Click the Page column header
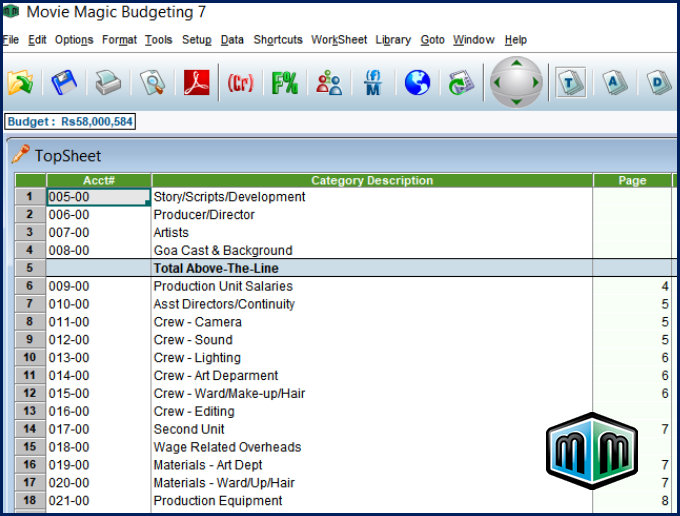Viewport: 680px width, 516px height. 632,180
